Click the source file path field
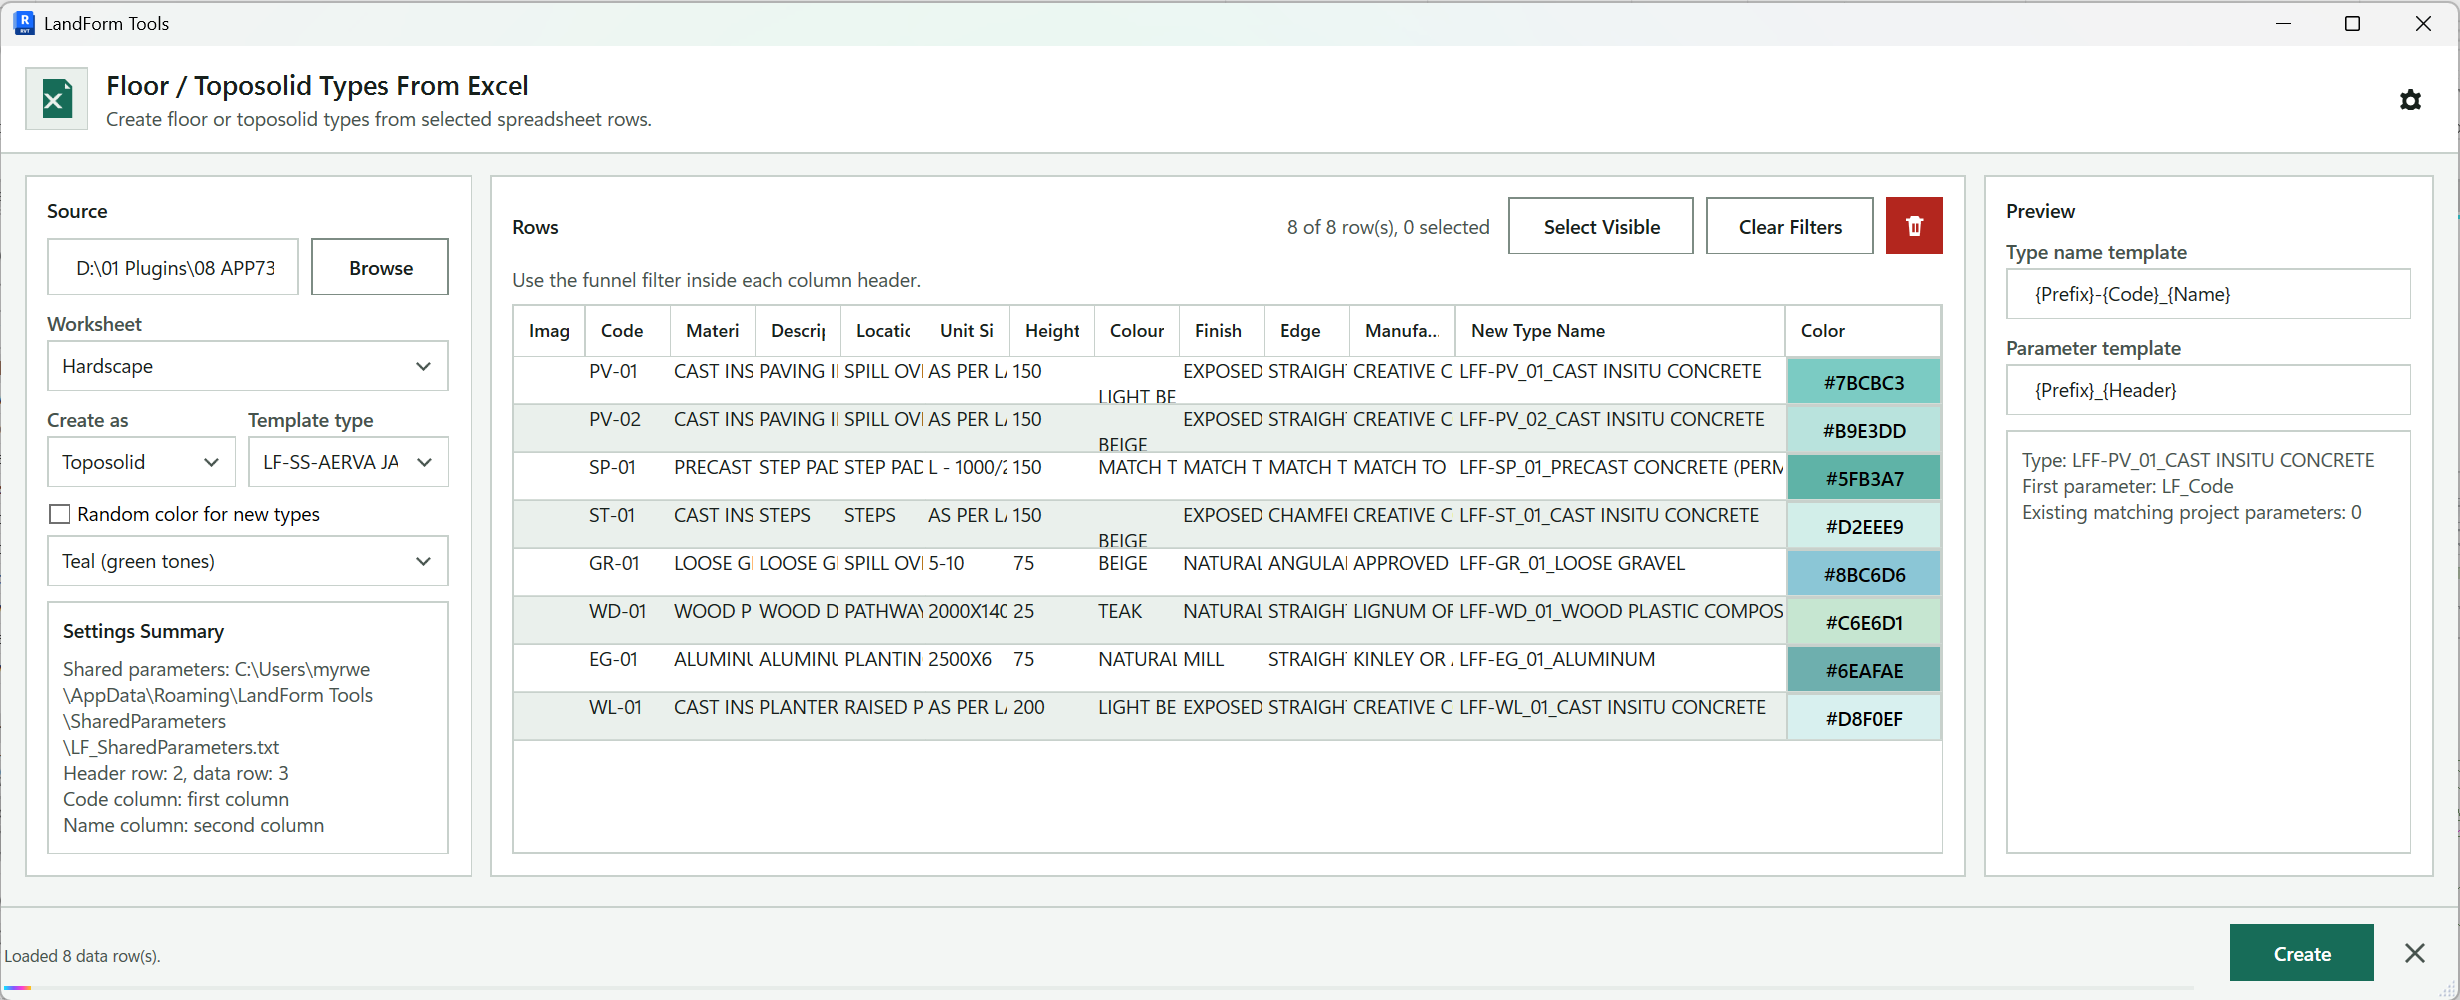 pyautogui.click(x=173, y=267)
